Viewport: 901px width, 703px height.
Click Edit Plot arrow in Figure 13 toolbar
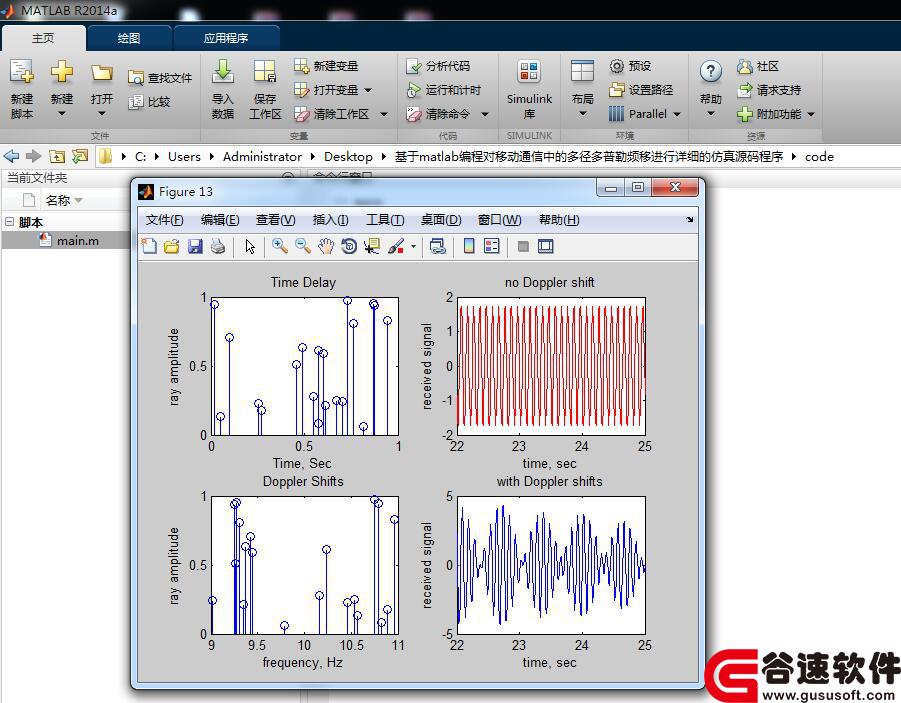coord(250,247)
